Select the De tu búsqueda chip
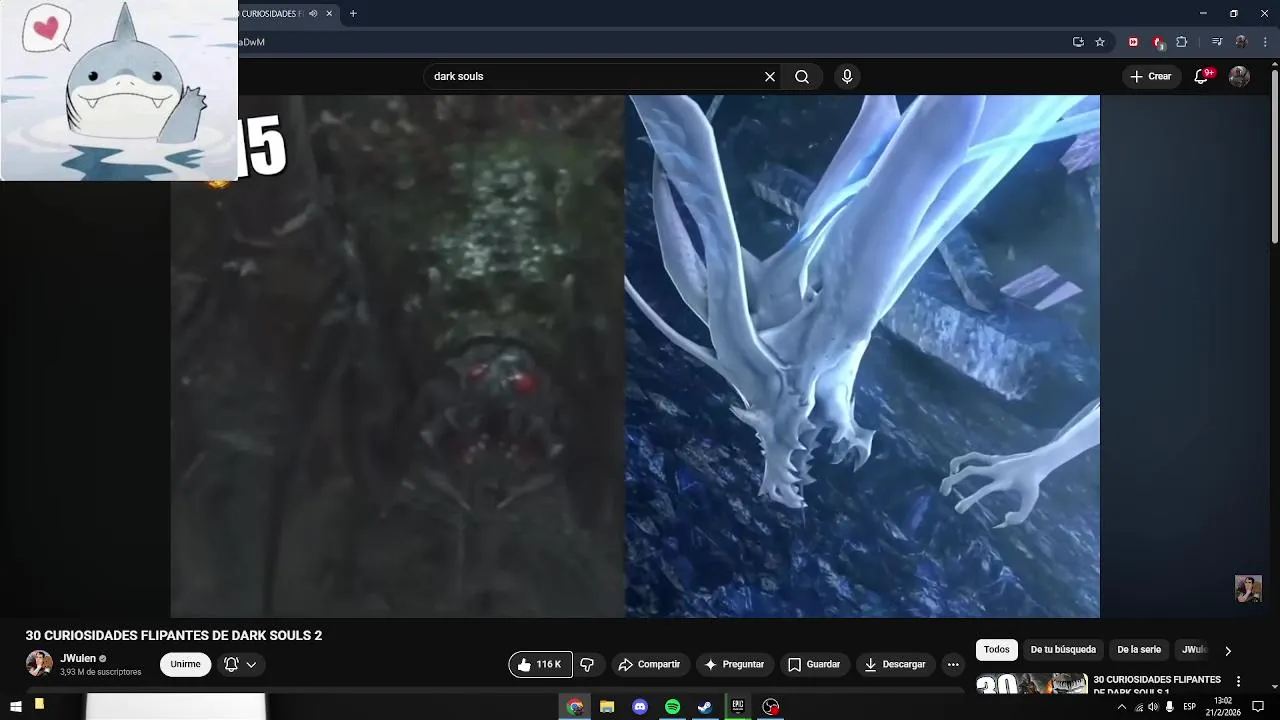1280x720 pixels. pos(1063,650)
